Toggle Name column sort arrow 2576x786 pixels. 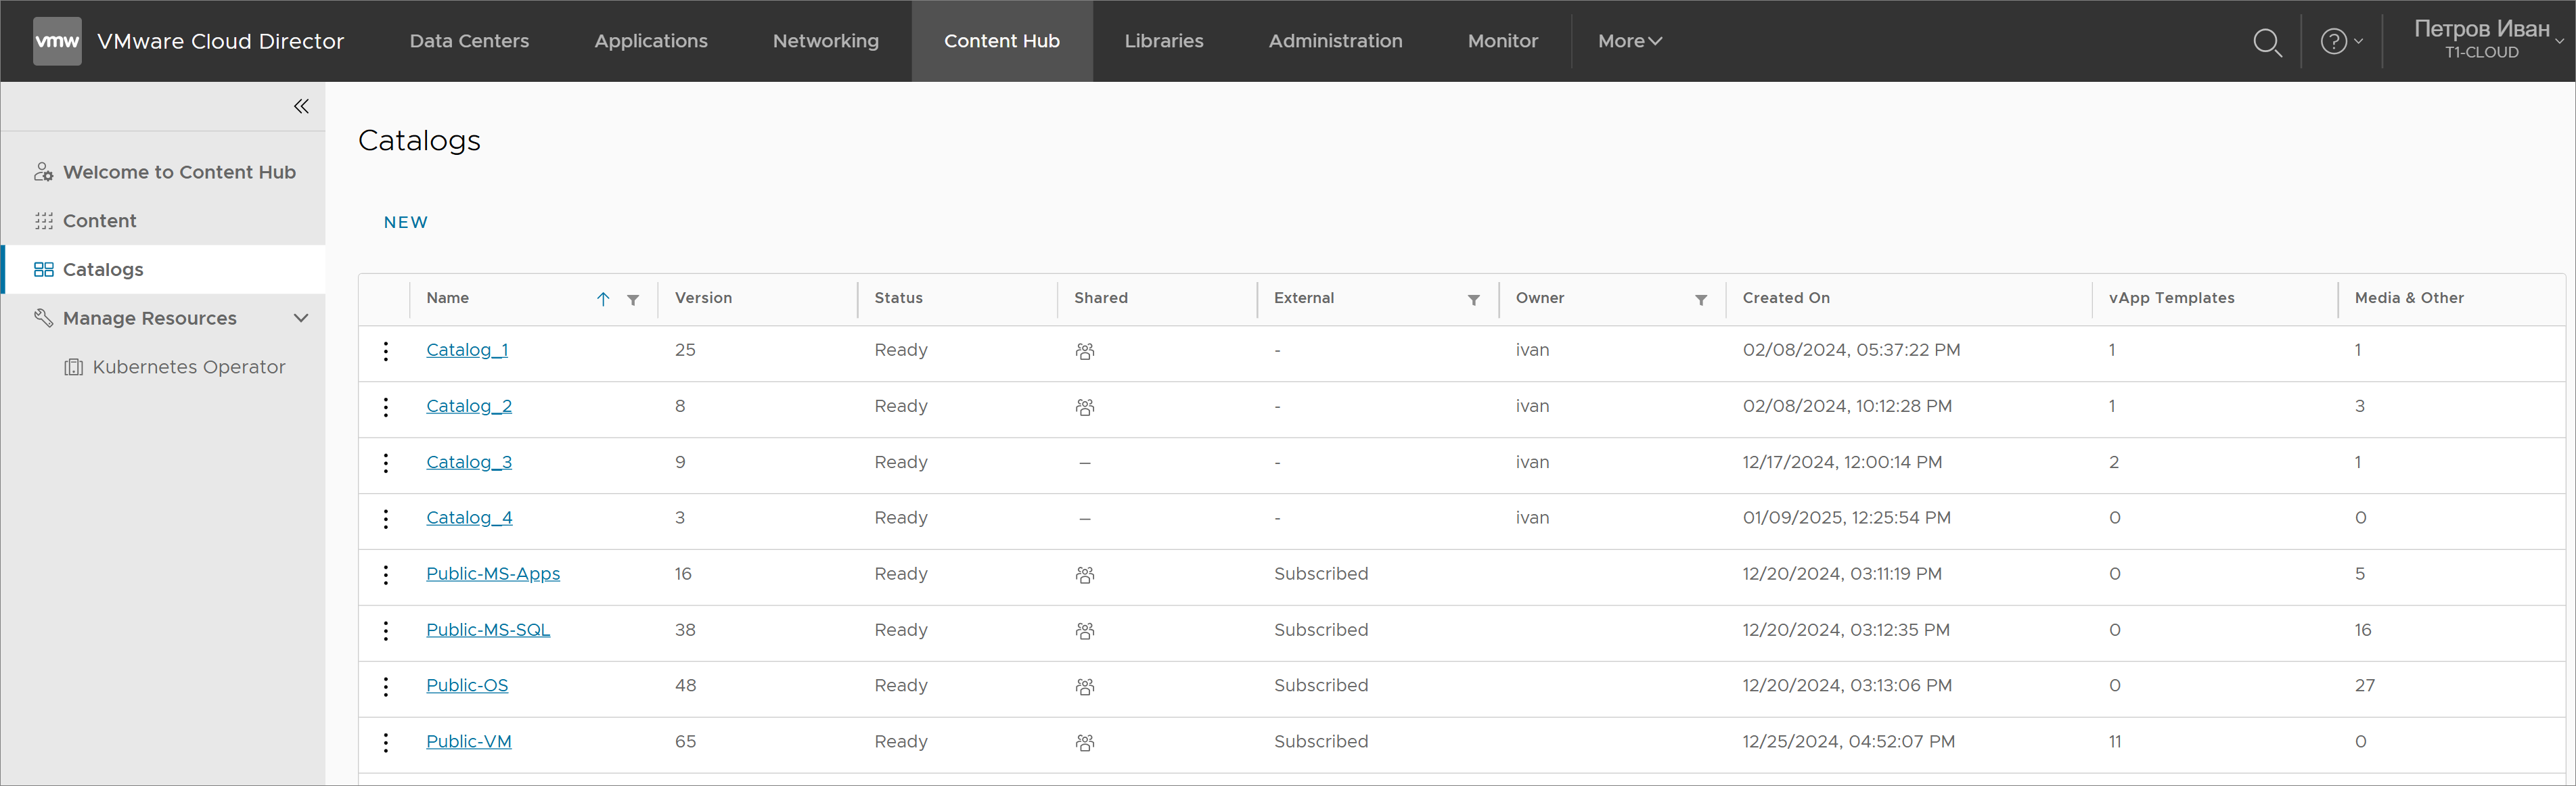603,299
